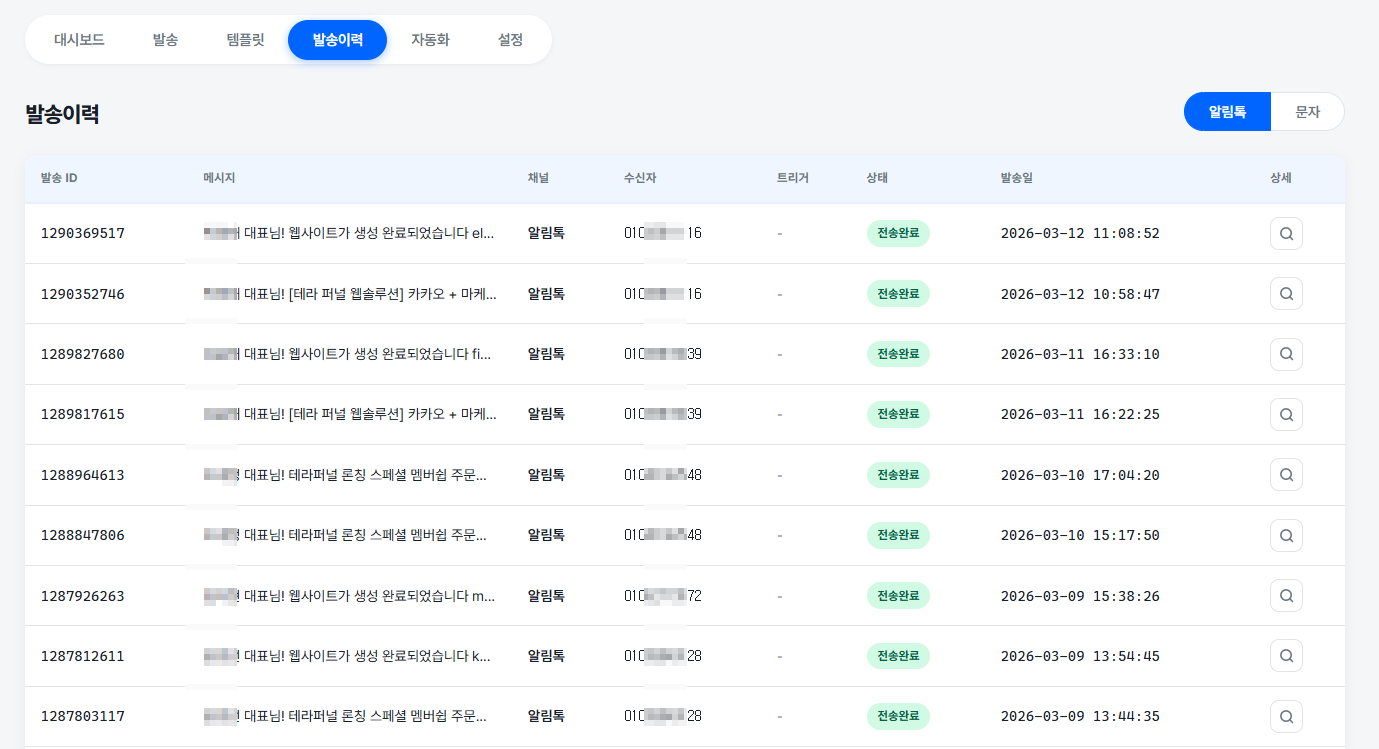This screenshot has width=1379, height=749.
Task: Click magnifier for send ID 1287812611
Action: coord(1286,655)
